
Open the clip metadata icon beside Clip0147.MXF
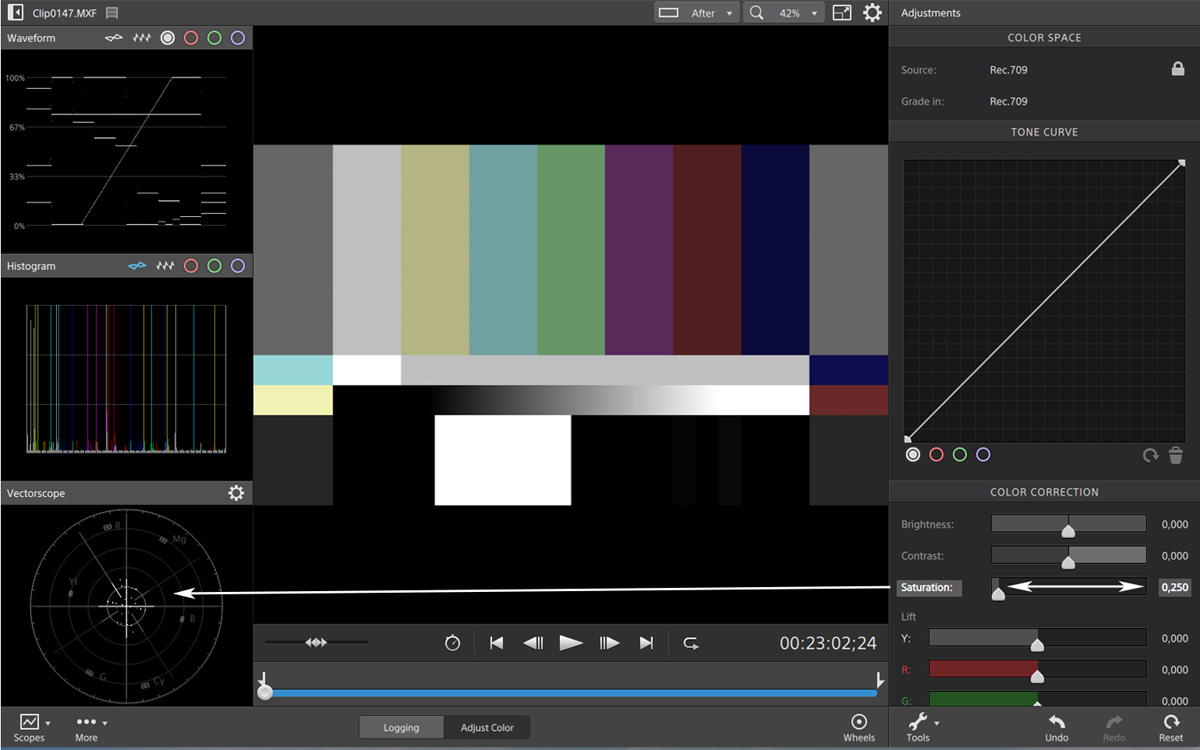click(x=112, y=13)
